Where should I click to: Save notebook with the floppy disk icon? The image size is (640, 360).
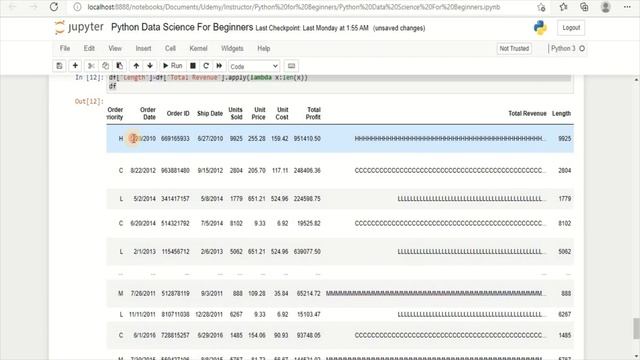(59, 66)
